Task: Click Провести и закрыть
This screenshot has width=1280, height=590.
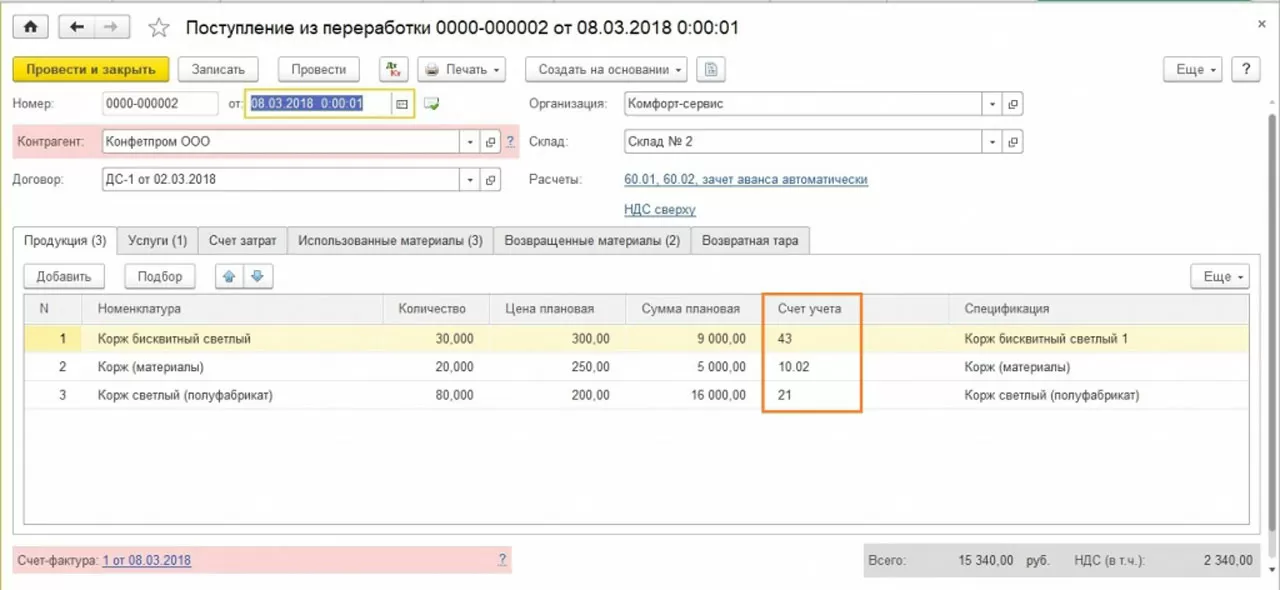Action: (91, 70)
